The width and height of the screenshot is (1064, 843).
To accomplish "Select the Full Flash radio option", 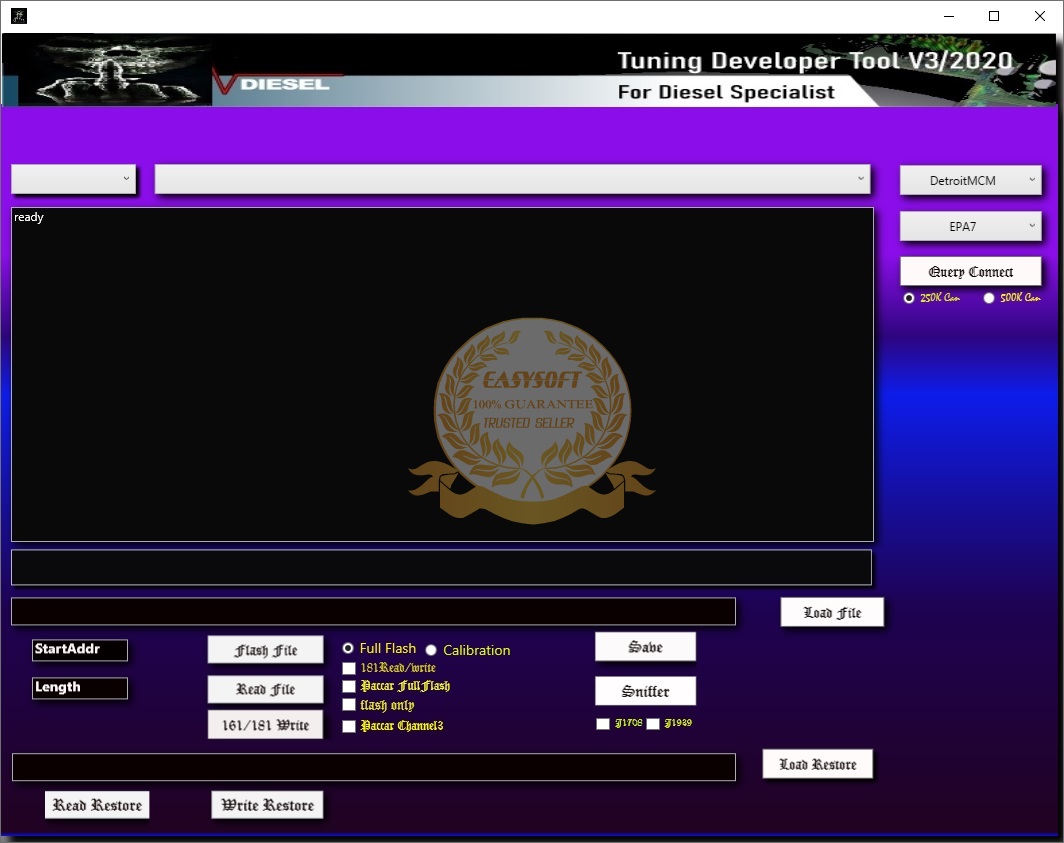I will click(x=348, y=648).
